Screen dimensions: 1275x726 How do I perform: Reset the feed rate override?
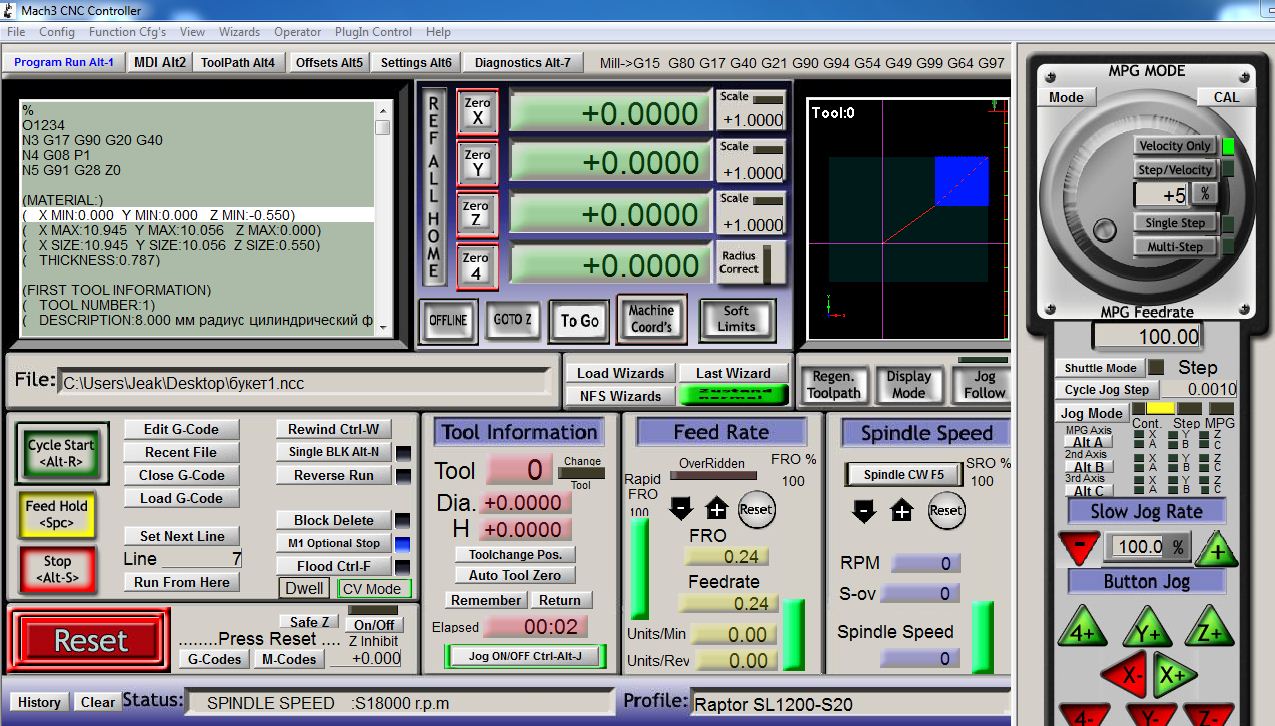point(756,509)
